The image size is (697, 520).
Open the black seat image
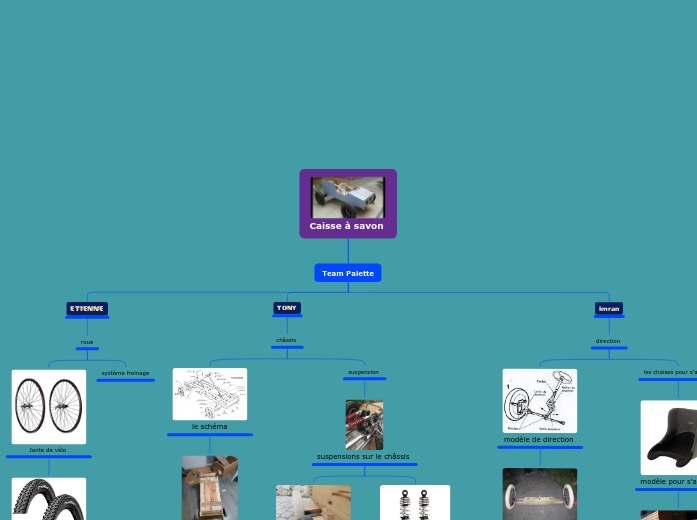669,438
